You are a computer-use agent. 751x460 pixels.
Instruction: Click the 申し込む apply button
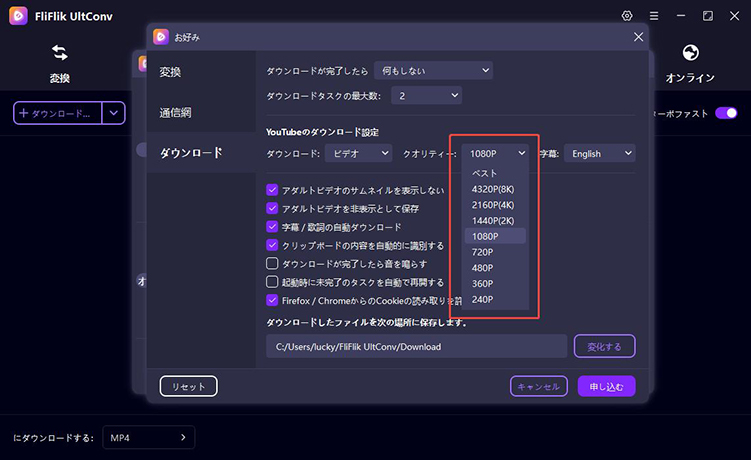(x=606, y=386)
